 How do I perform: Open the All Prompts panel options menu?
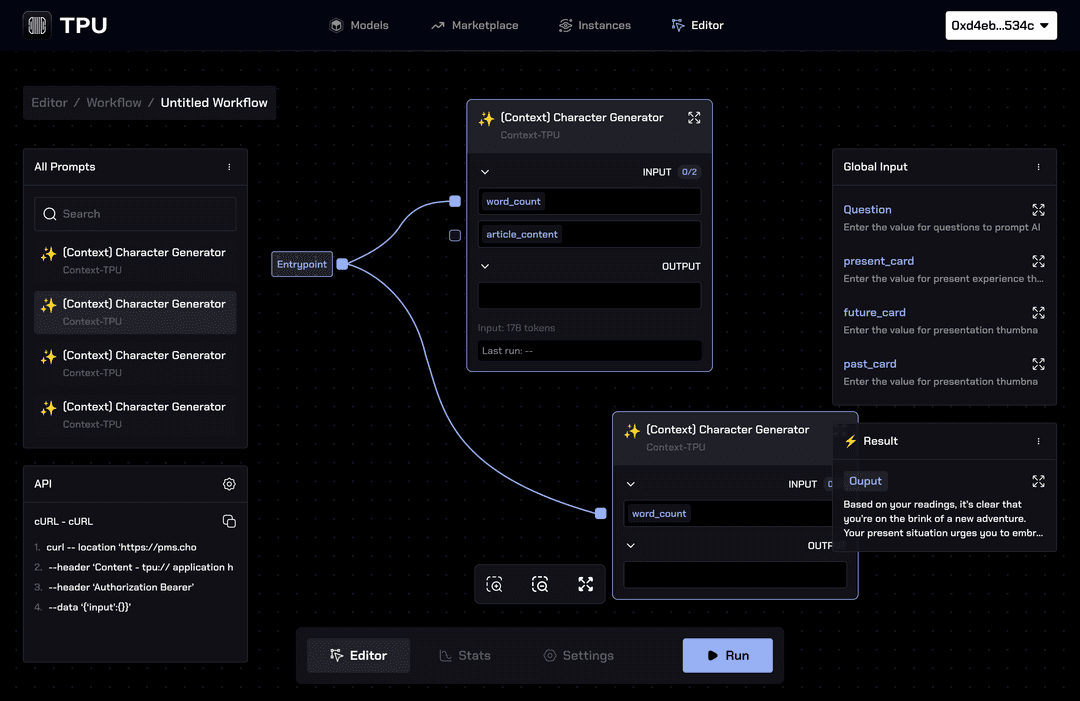pyautogui.click(x=229, y=167)
